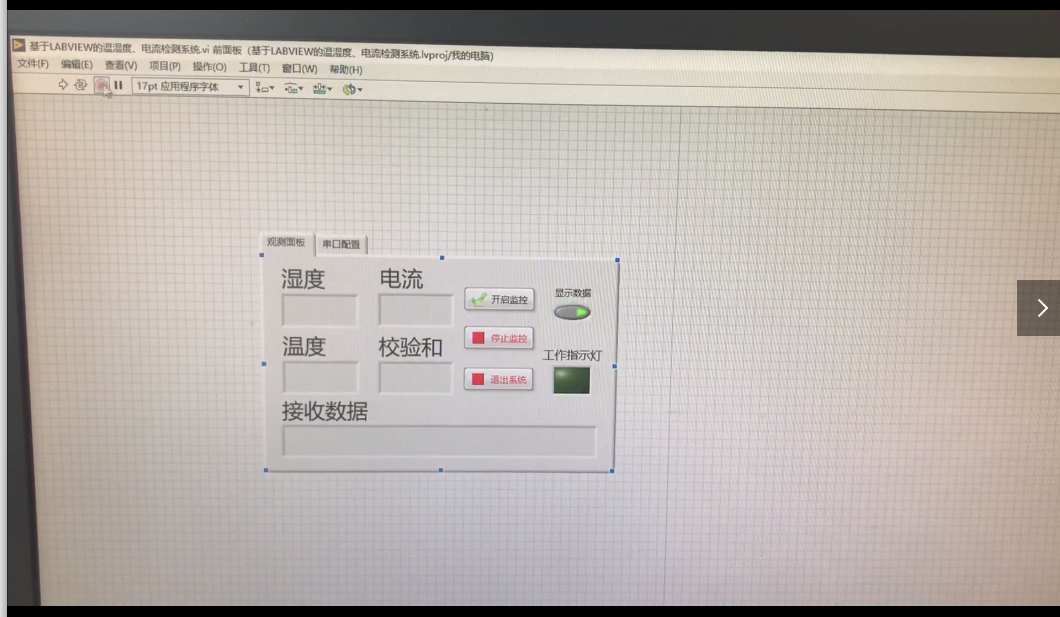Click the 电流 label
1060x617 pixels.
tap(401, 278)
